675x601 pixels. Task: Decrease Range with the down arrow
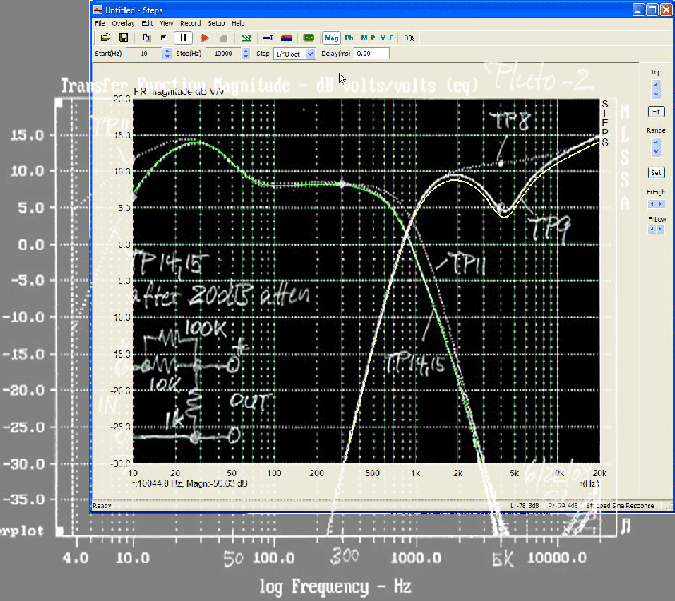(x=656, y=151)
